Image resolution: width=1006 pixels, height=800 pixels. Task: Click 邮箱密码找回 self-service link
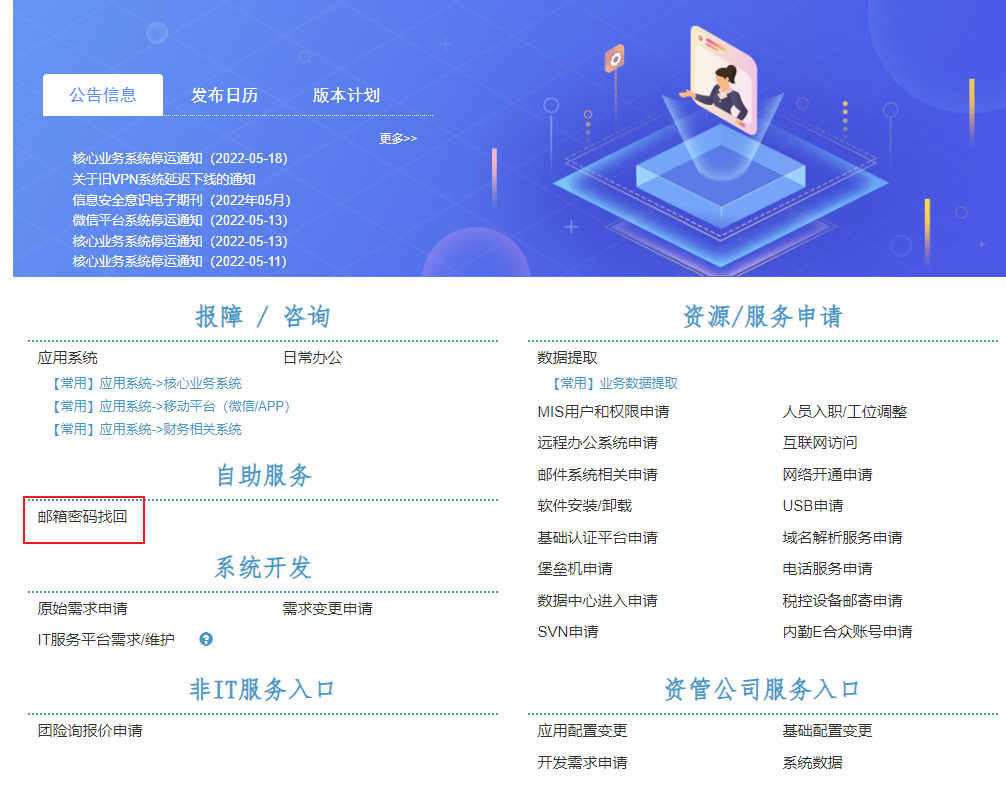tap(83, 517)
